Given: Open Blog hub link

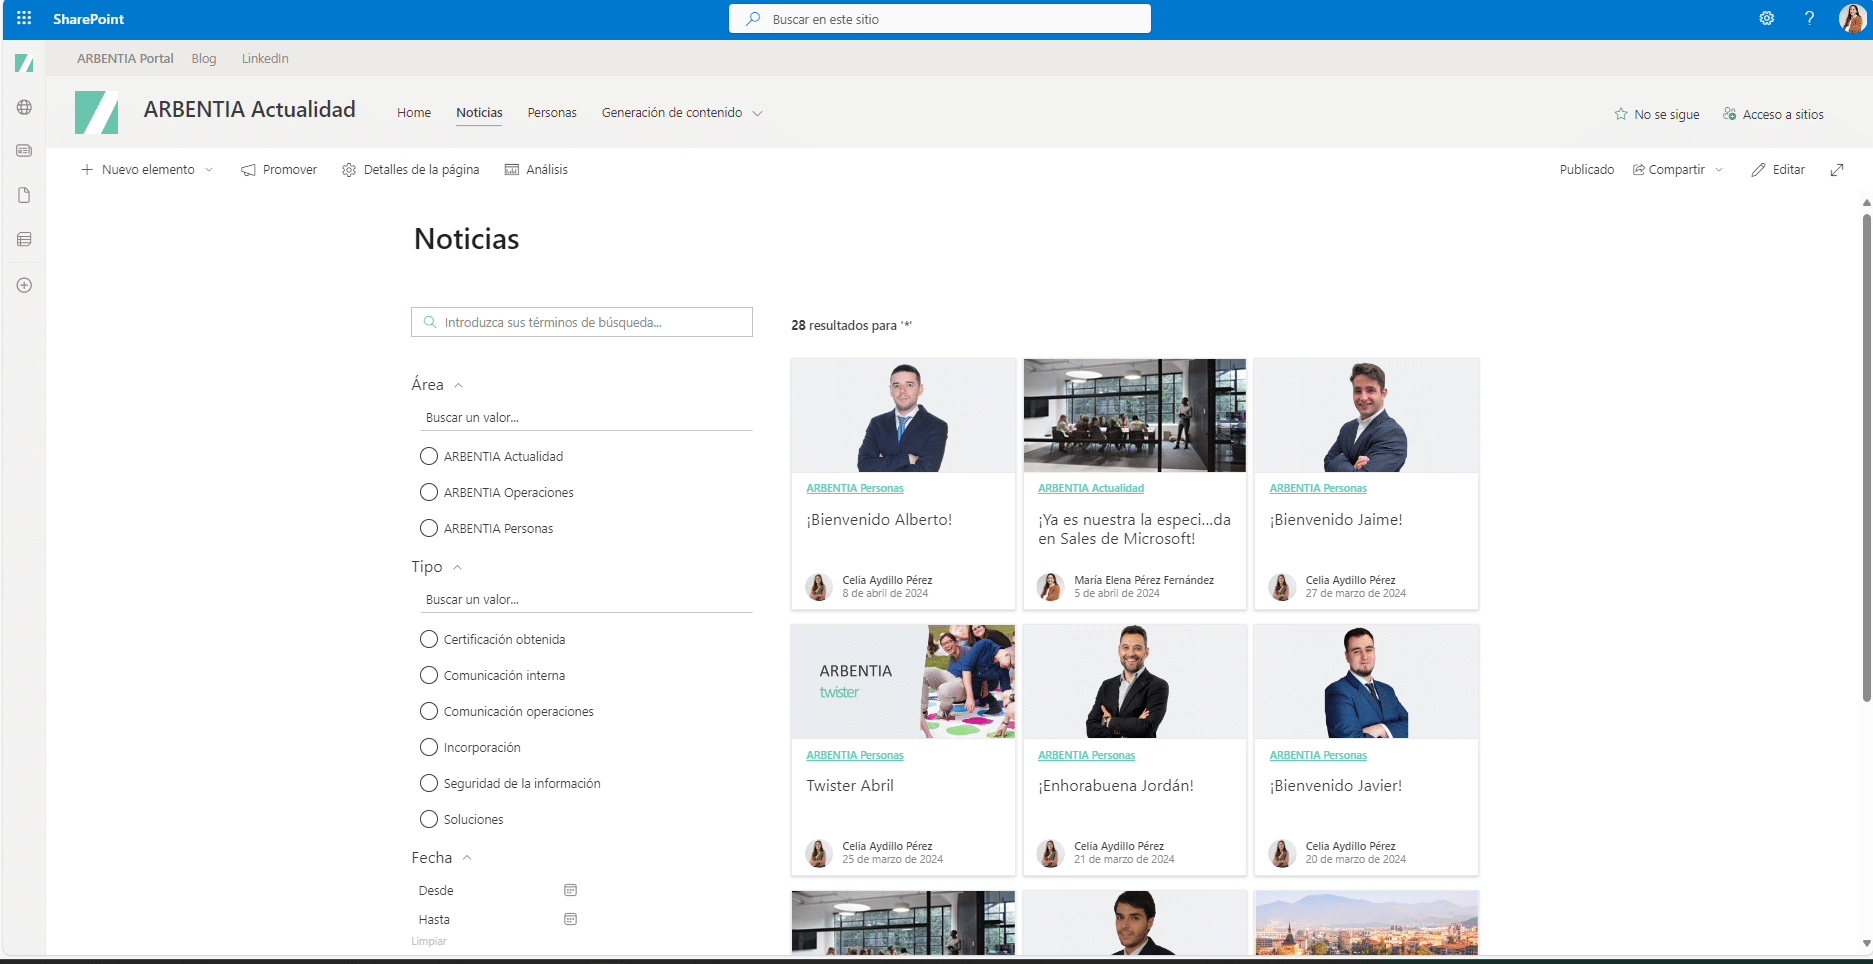Looking at the screenshot, I should click(x=204, y=59).
